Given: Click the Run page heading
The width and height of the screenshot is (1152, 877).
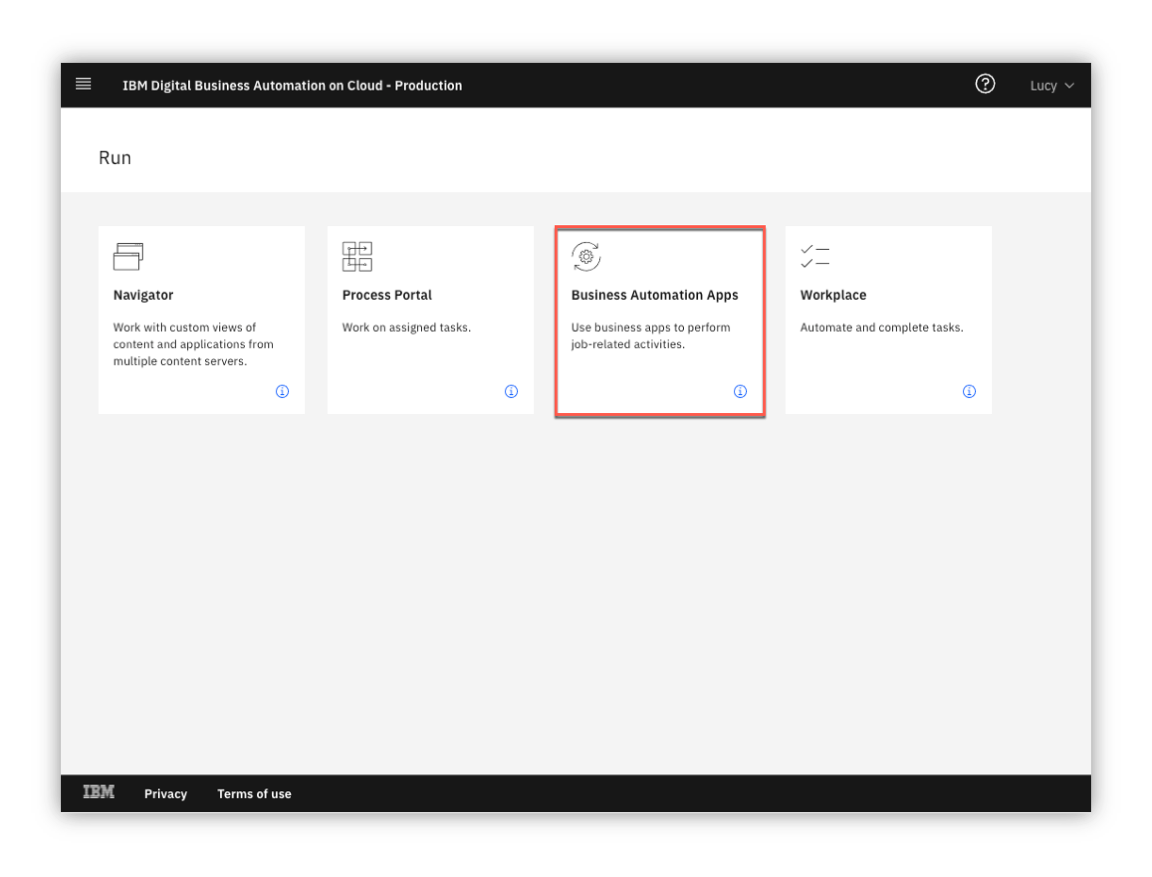Looking at the screenshot, I should click(115, 158).
